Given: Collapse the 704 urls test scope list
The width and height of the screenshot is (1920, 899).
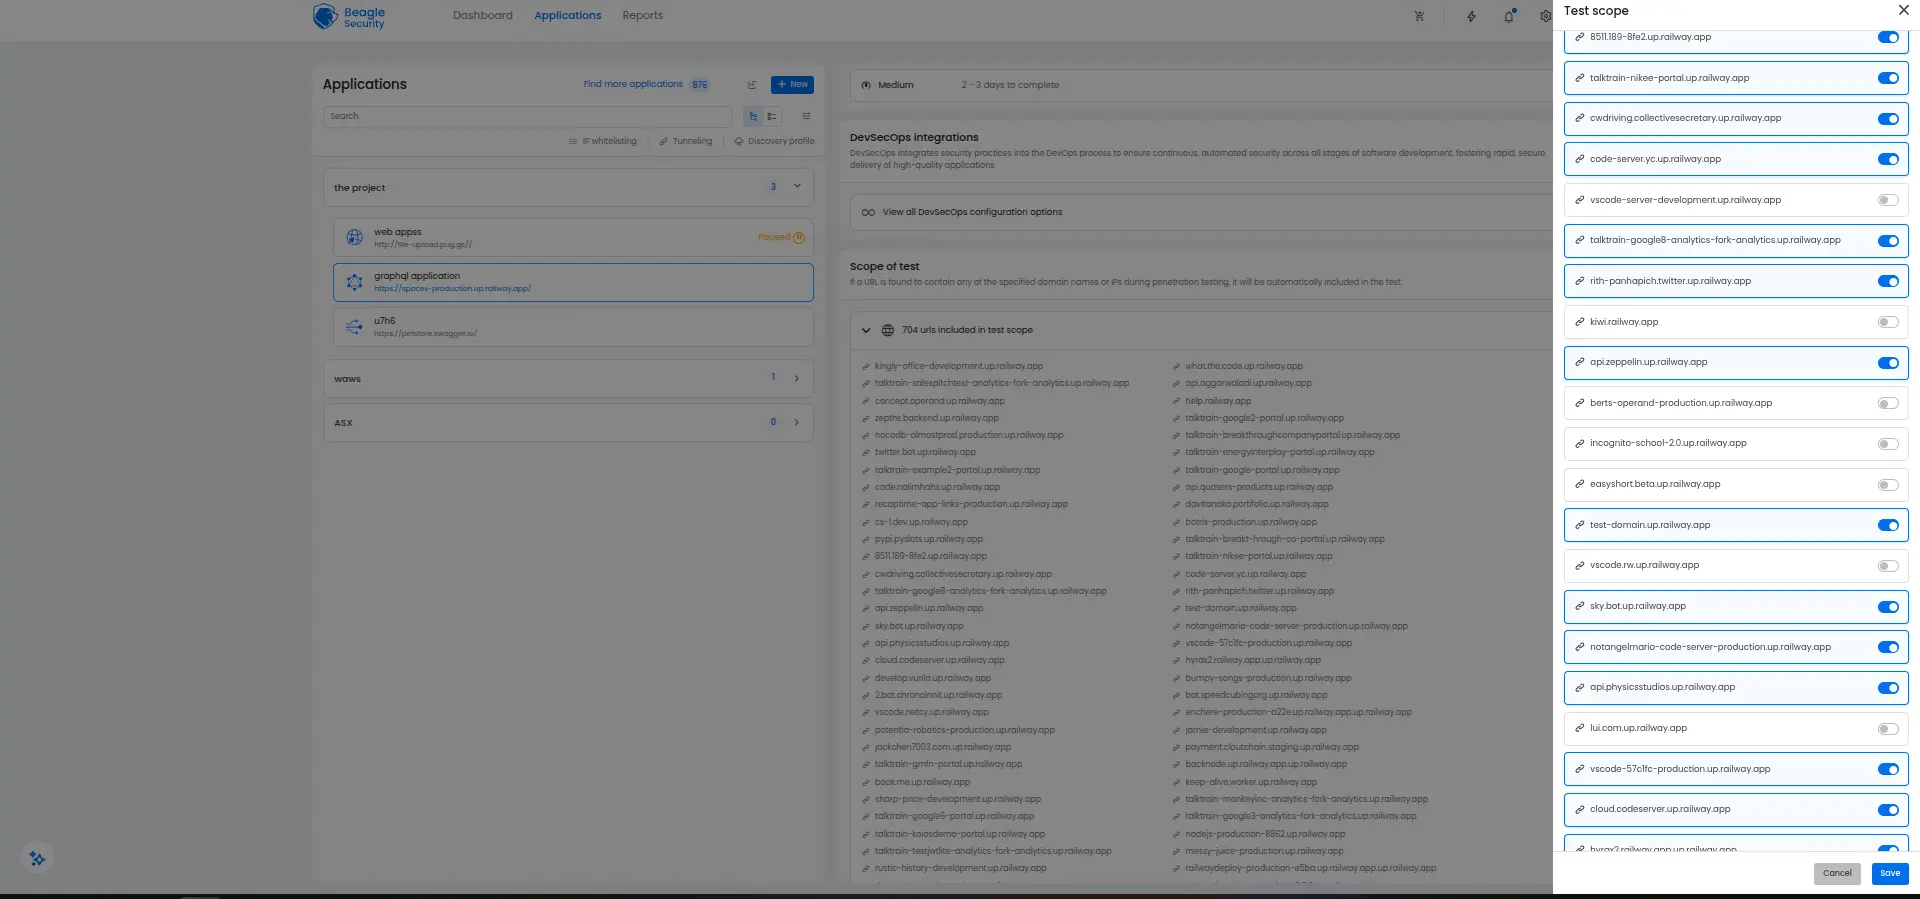Looking at the screenshot, I should click(866, 330).
